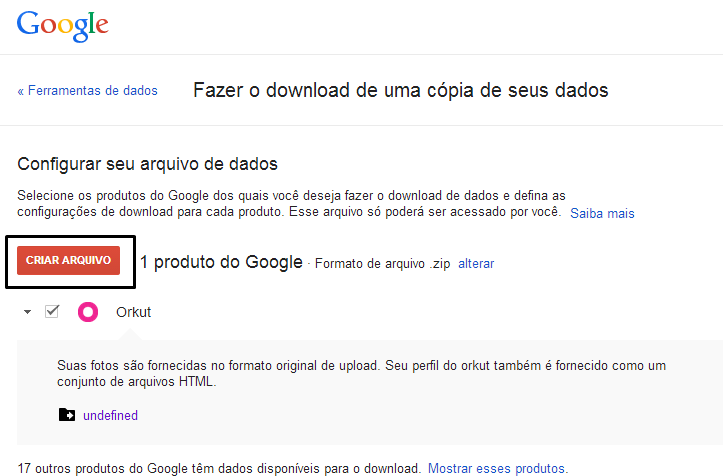Toggle the Orkut product checkbox
The width and height of the screenshot is (723, 476).
pyautogui.click(x=52, y=311)
